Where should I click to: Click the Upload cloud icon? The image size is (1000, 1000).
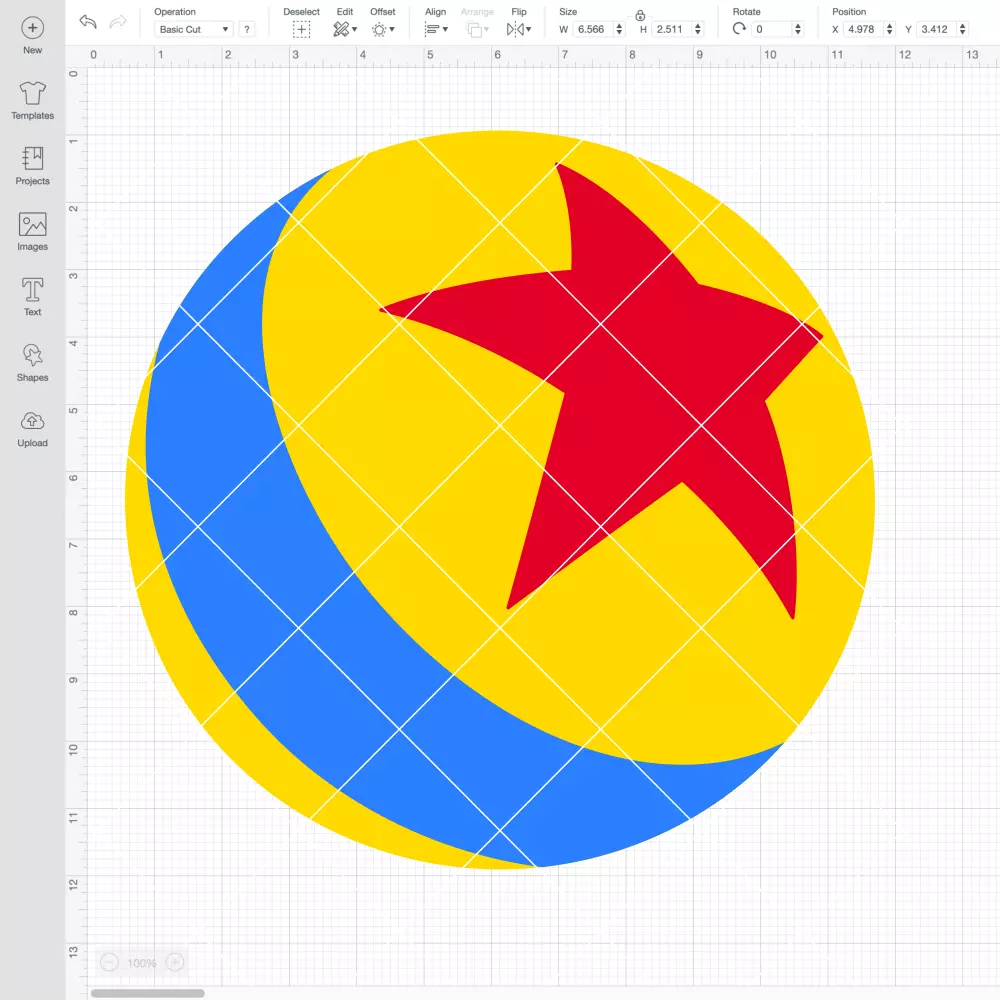(33, 421)
